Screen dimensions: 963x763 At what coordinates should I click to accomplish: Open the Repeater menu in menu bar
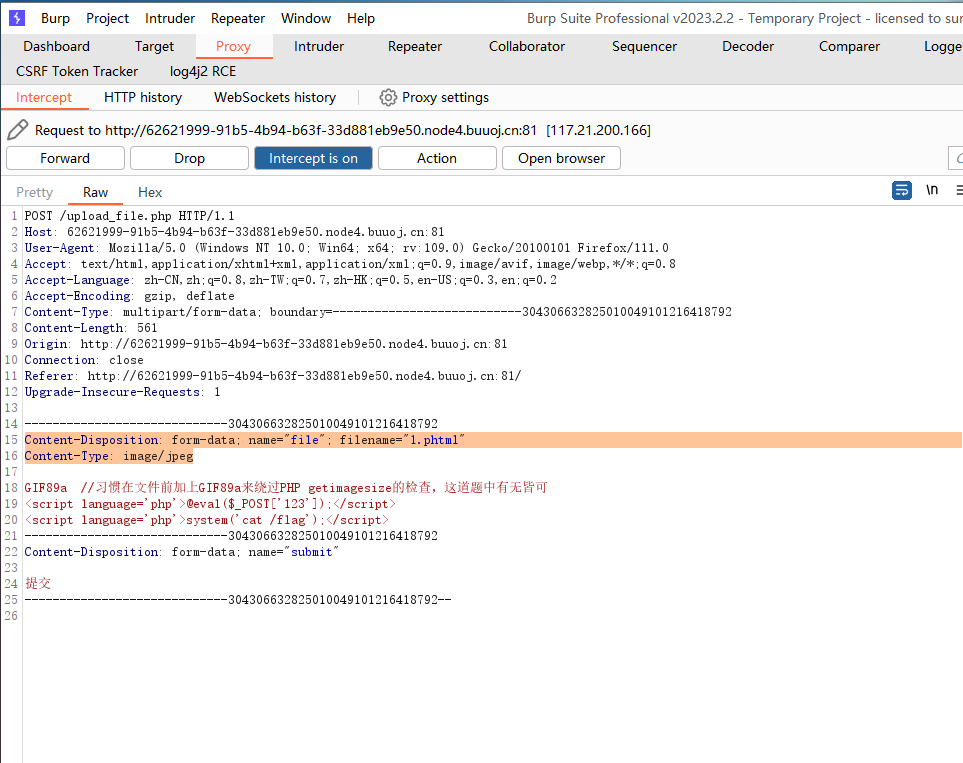(238, 18)
